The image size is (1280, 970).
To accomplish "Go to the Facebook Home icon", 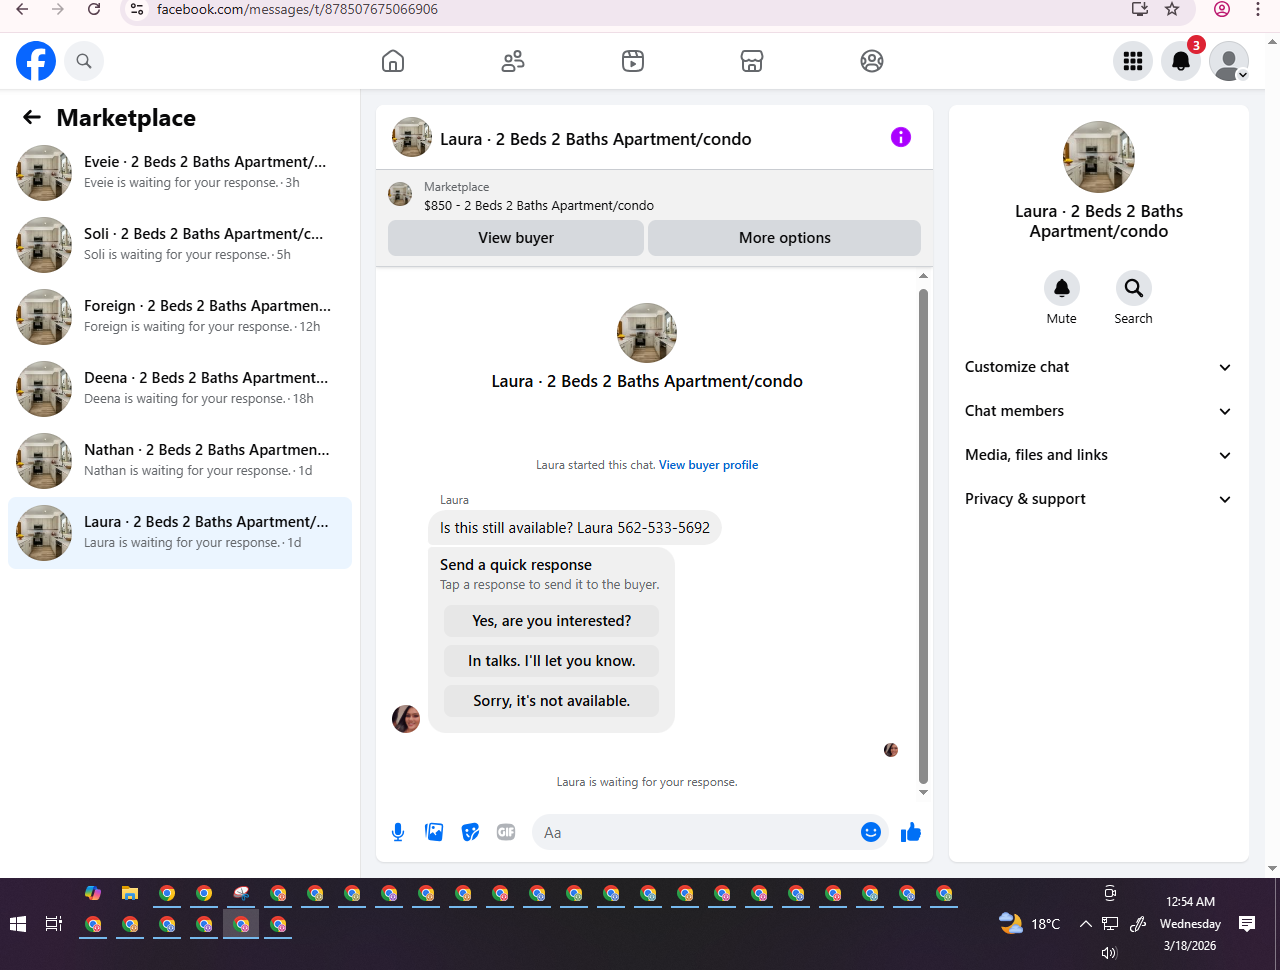I will click(393, 61).
